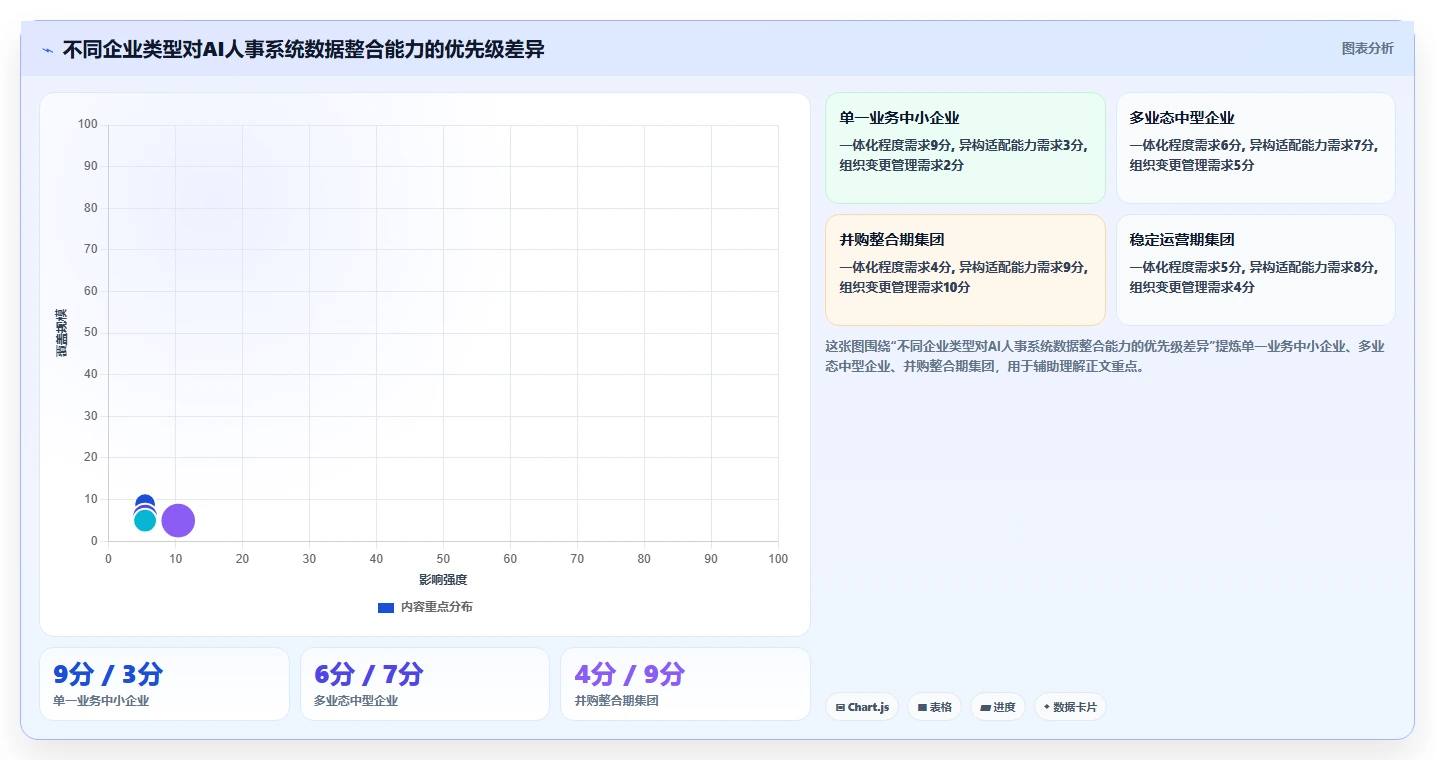
Task: Click the 数据卡片 tag chip
Action: [x=1070, y=707]
